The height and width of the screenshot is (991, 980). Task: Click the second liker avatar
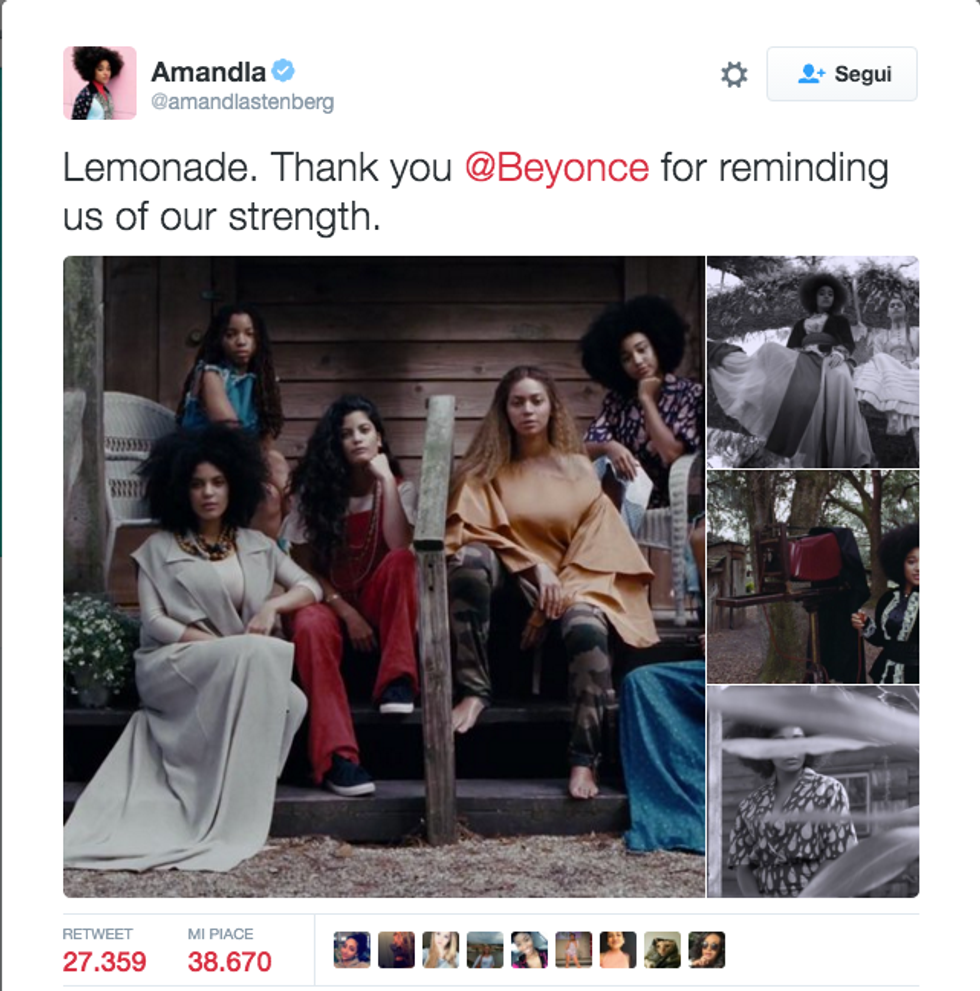396,949
